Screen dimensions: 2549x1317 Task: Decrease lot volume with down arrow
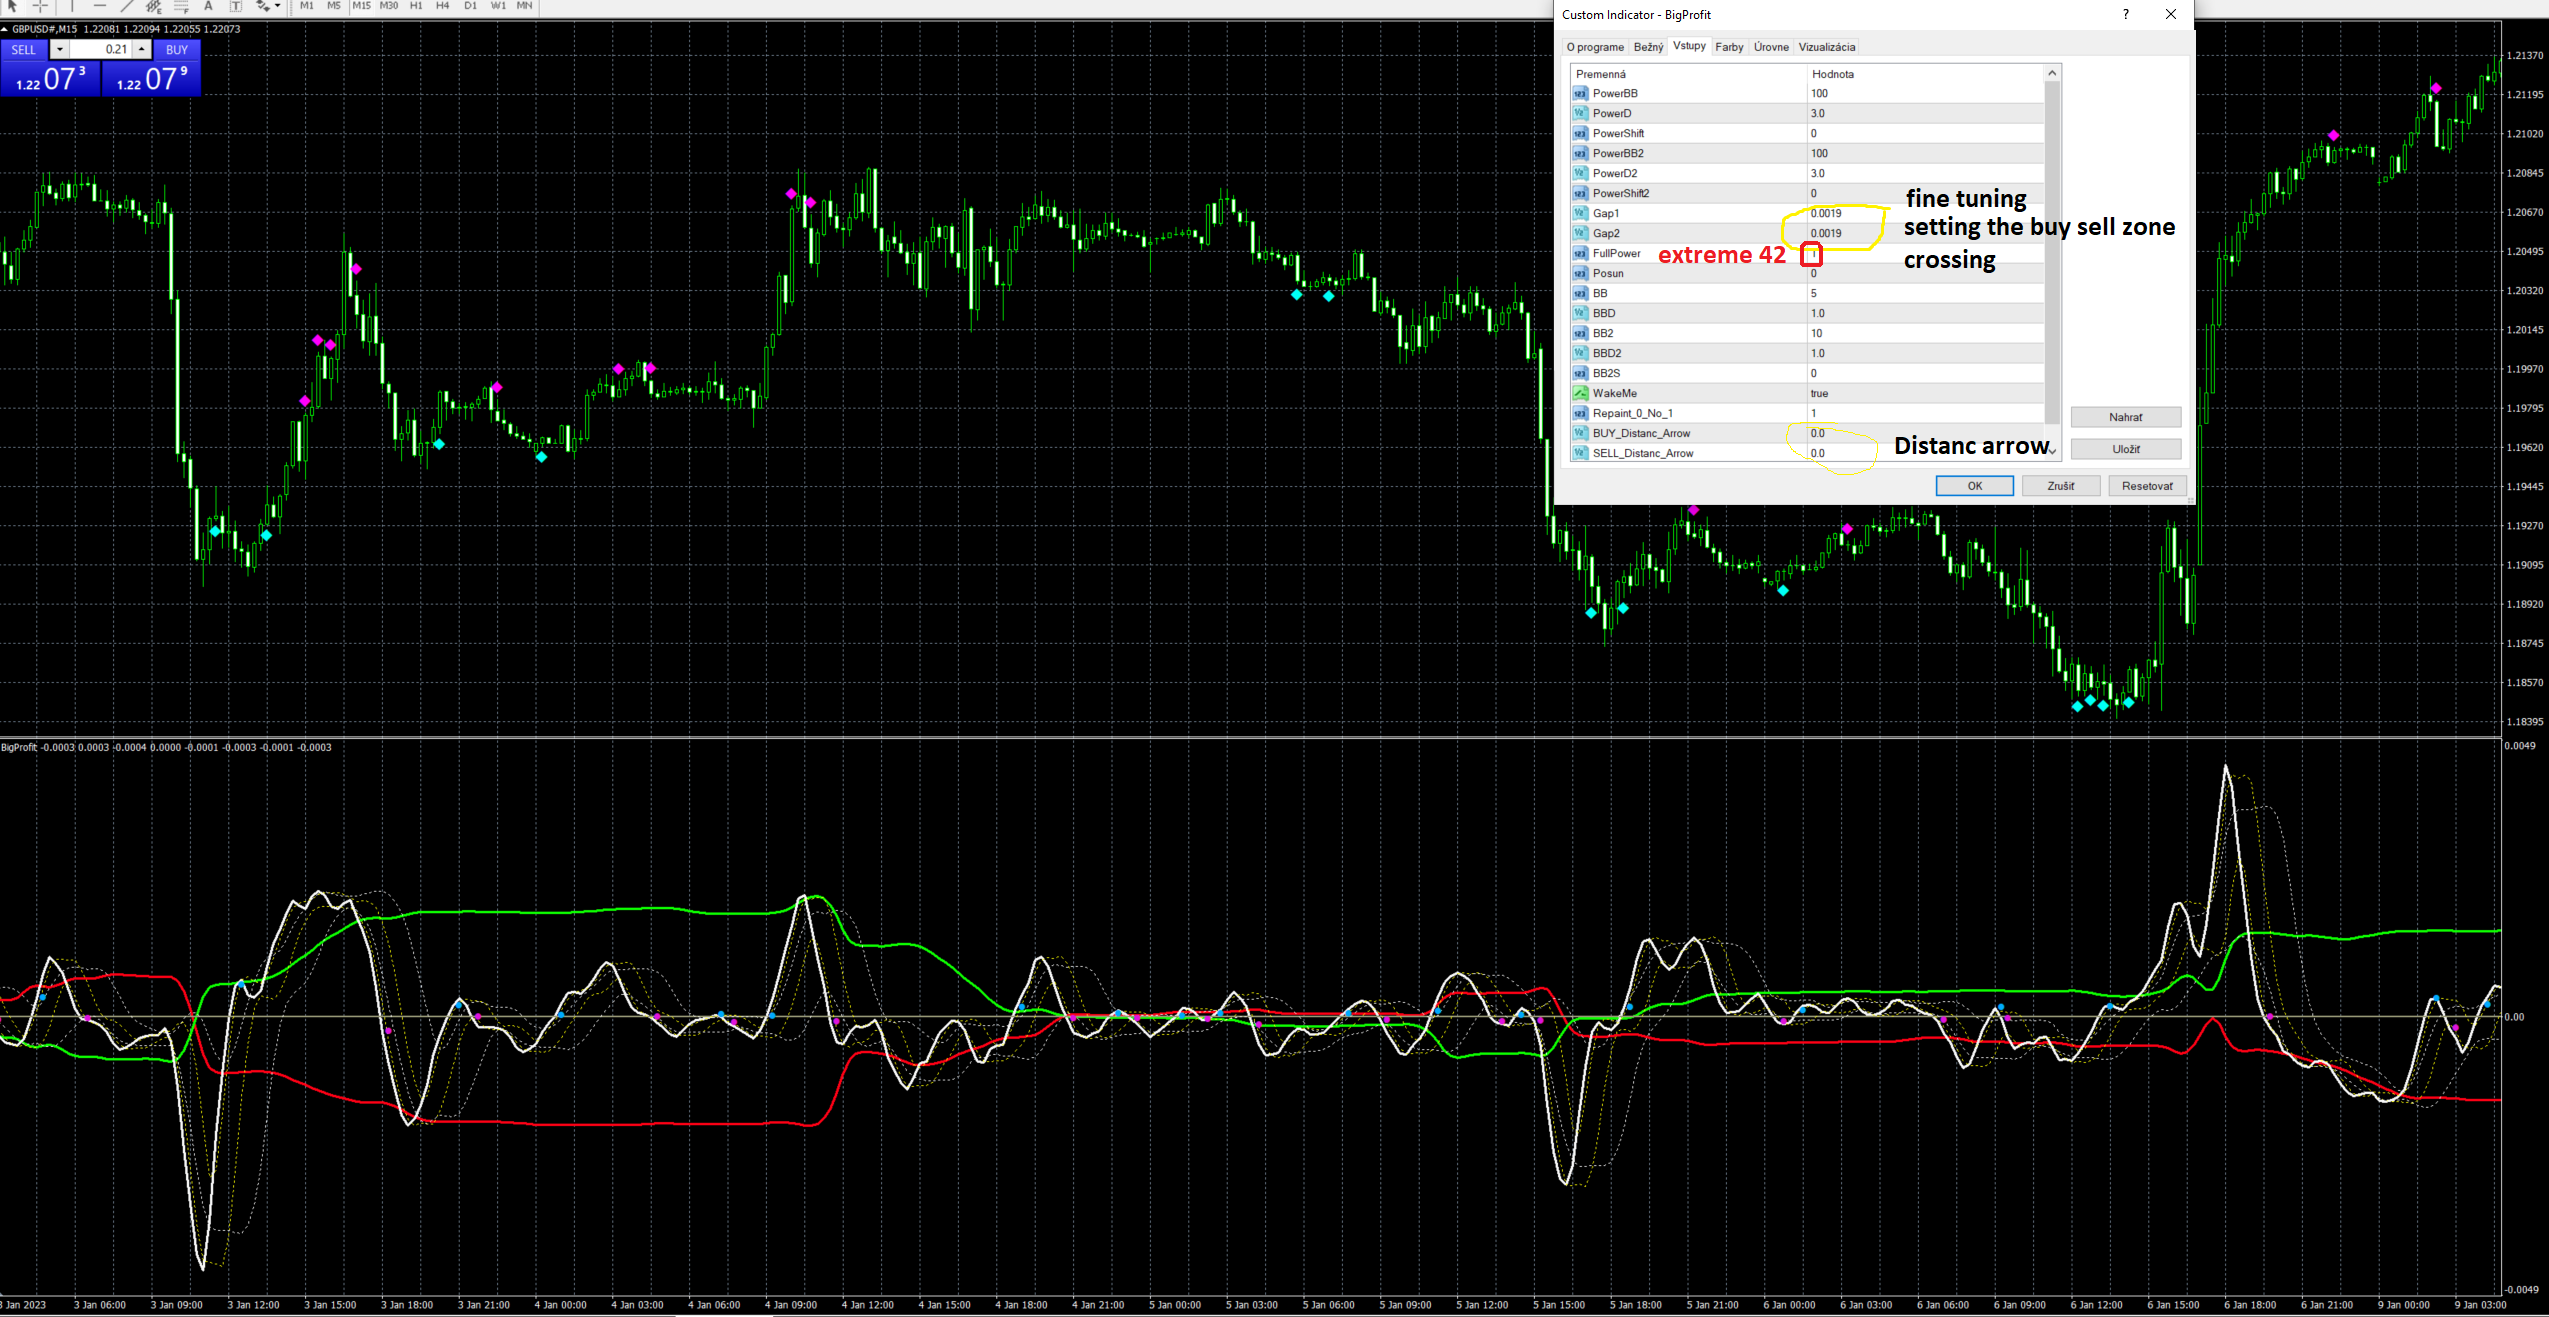pos(60,49)
